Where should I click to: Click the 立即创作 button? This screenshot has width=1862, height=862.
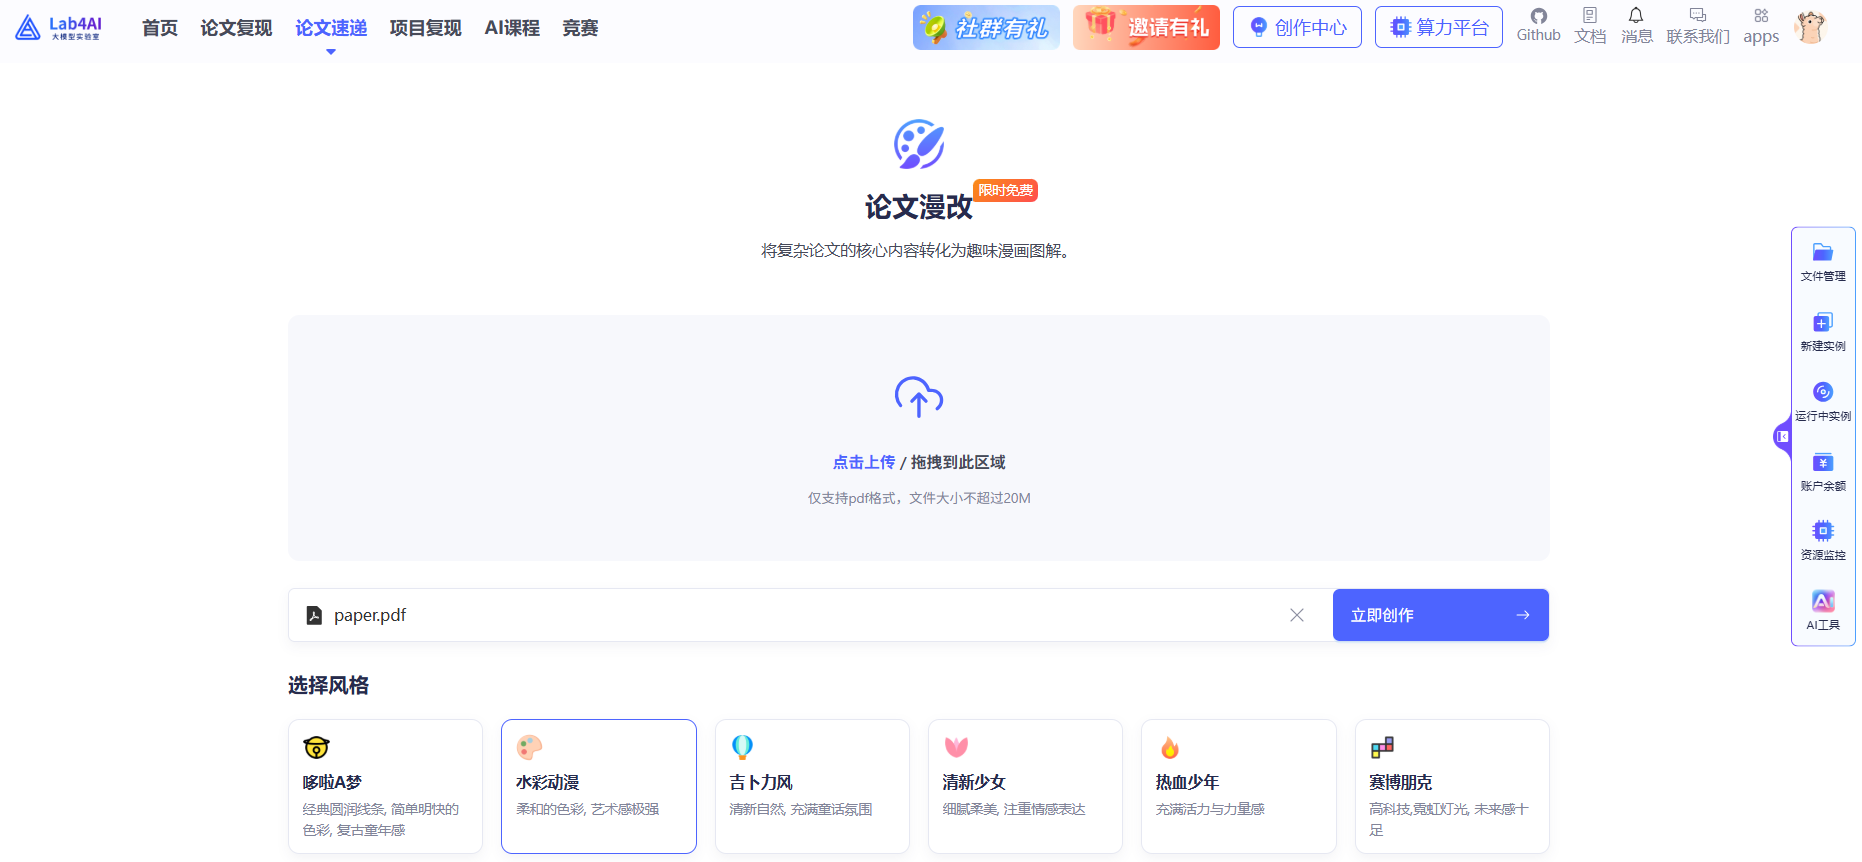coord(1441,615)
